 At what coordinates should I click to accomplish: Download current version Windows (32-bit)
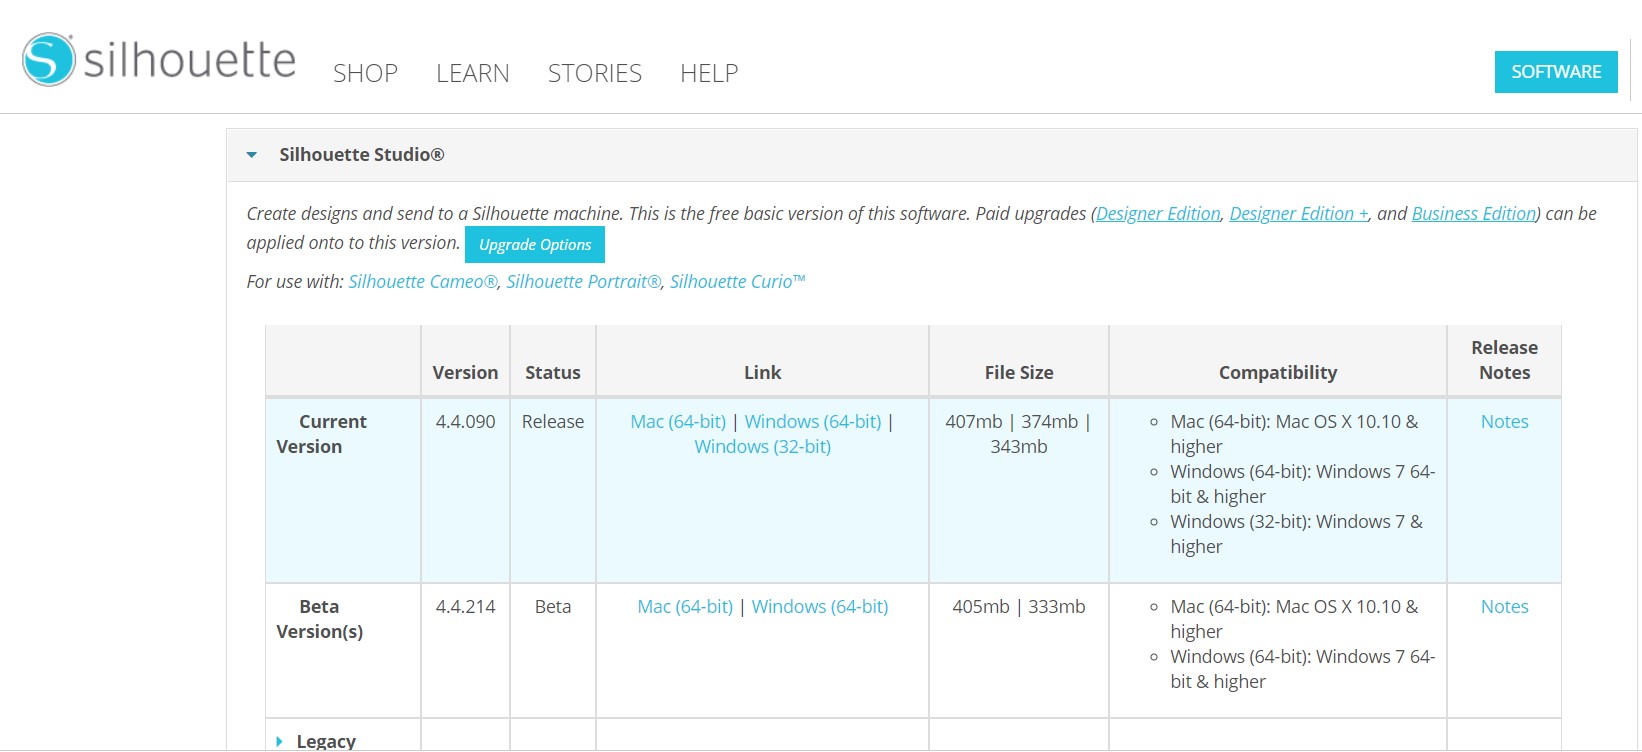(x=762, y=447)
